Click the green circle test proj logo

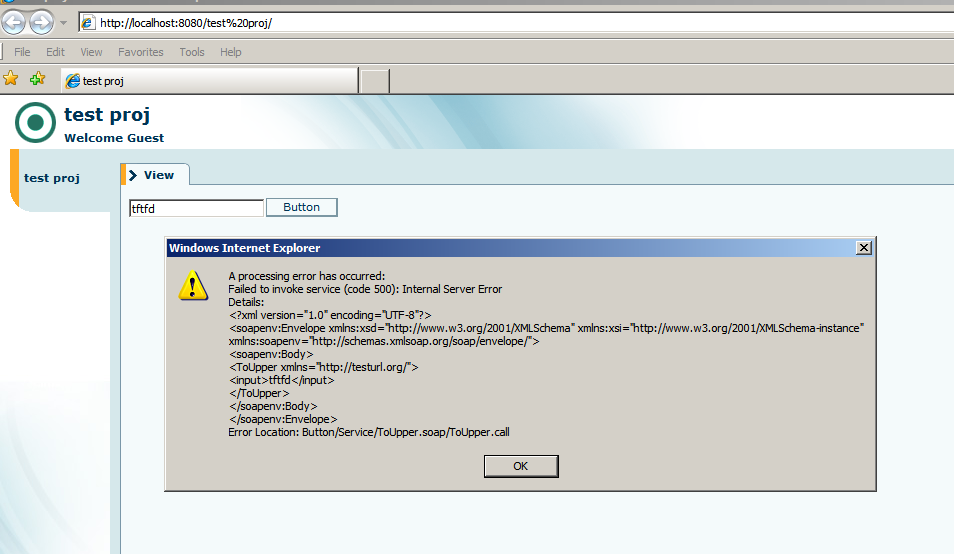35,123
